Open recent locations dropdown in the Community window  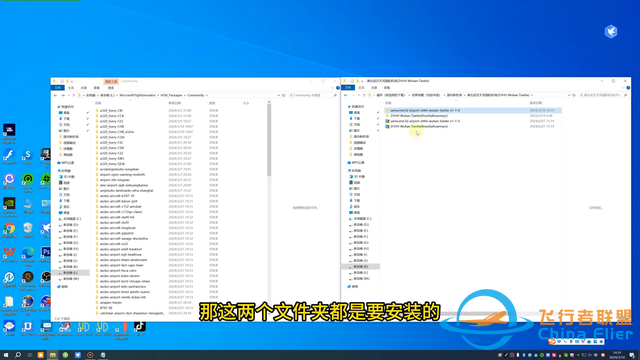68,95
